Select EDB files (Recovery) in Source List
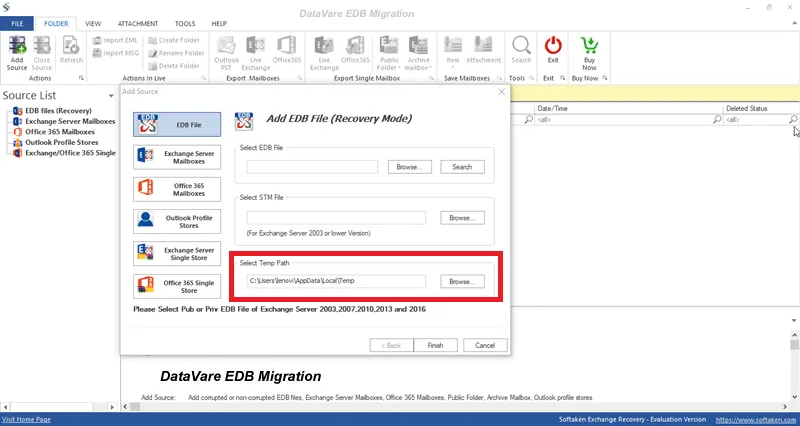This screenshot has height=426, width=800. (x=58, y=111)
